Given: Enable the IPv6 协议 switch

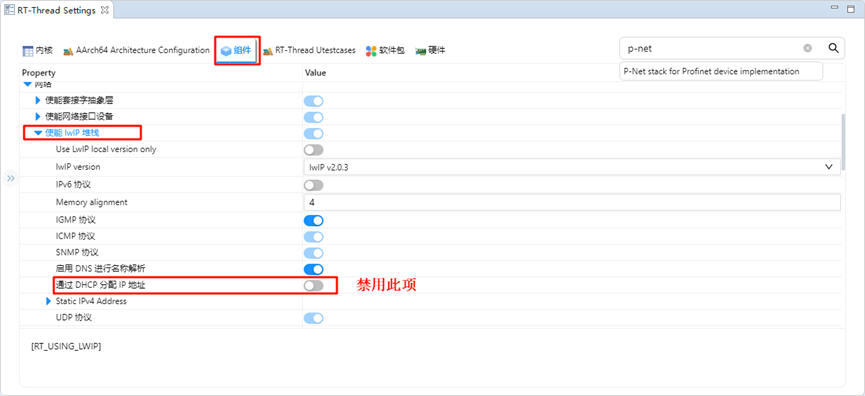Looking at the screenshot, I should pos(313,185).
